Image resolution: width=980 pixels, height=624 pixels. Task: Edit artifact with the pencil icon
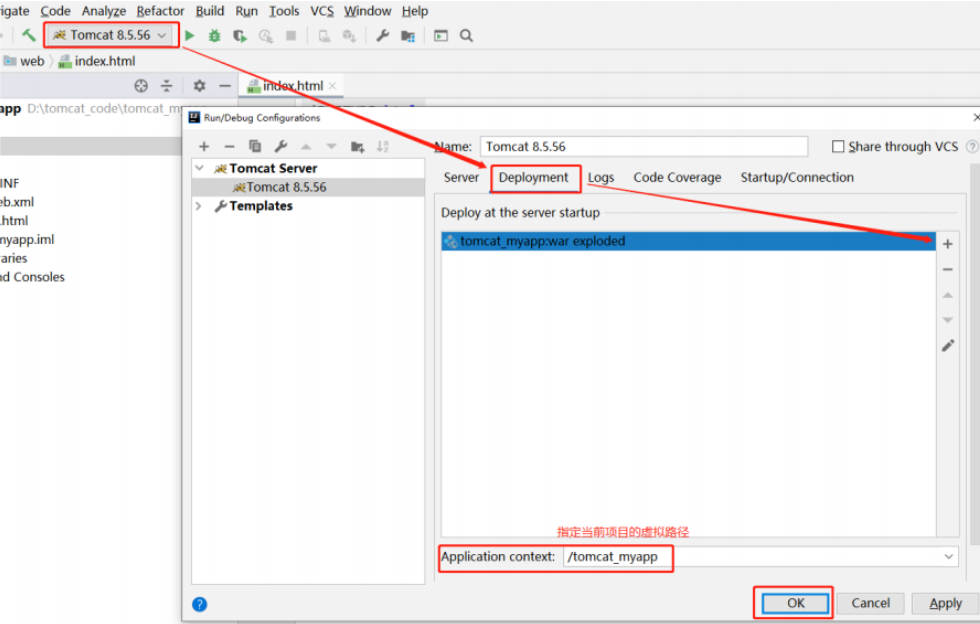click(948, 346)
